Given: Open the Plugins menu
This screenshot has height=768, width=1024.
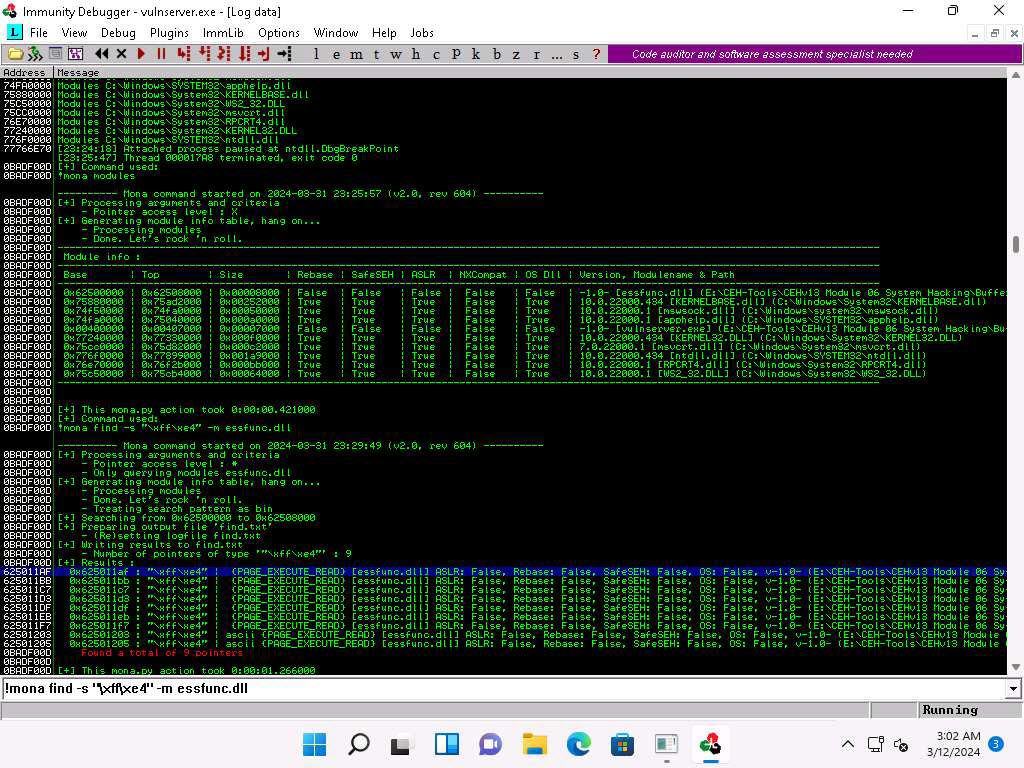Looking at the screenshot, I should 169,33.
